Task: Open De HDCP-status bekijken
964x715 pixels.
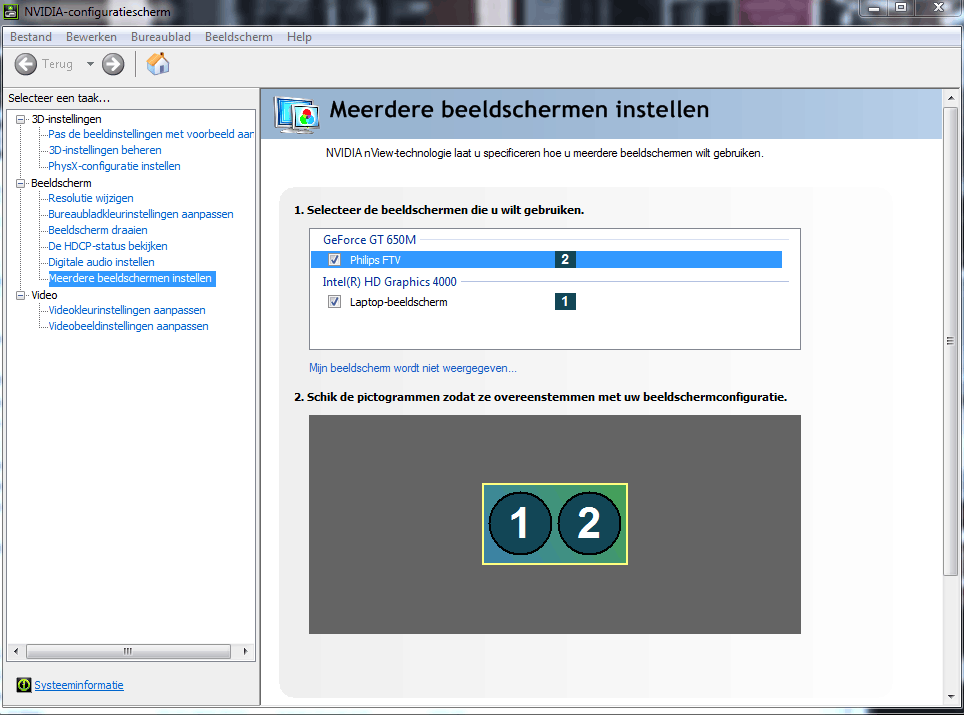Action: [x=108, y=246]
